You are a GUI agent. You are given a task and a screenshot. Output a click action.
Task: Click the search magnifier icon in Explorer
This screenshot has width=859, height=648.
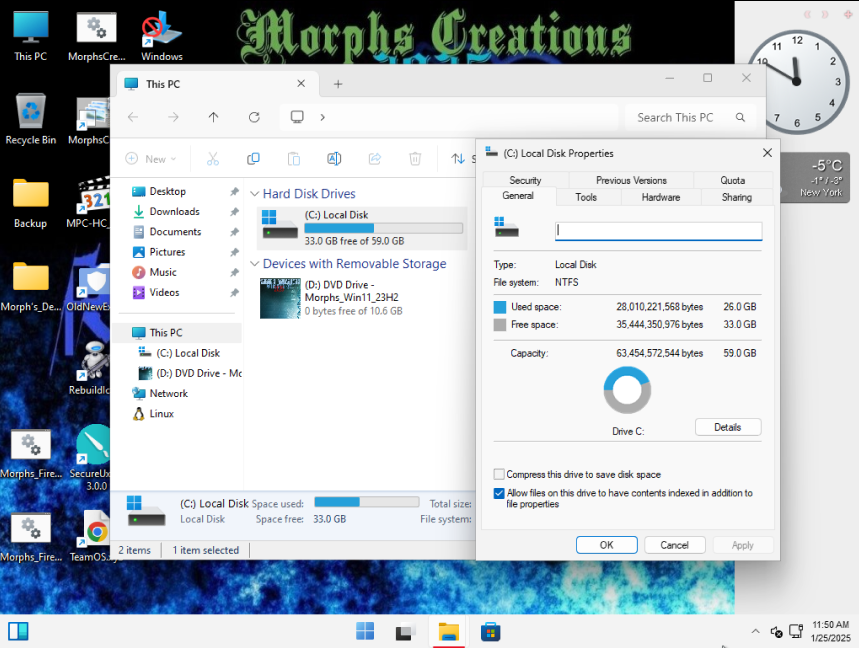pos(740,117)
